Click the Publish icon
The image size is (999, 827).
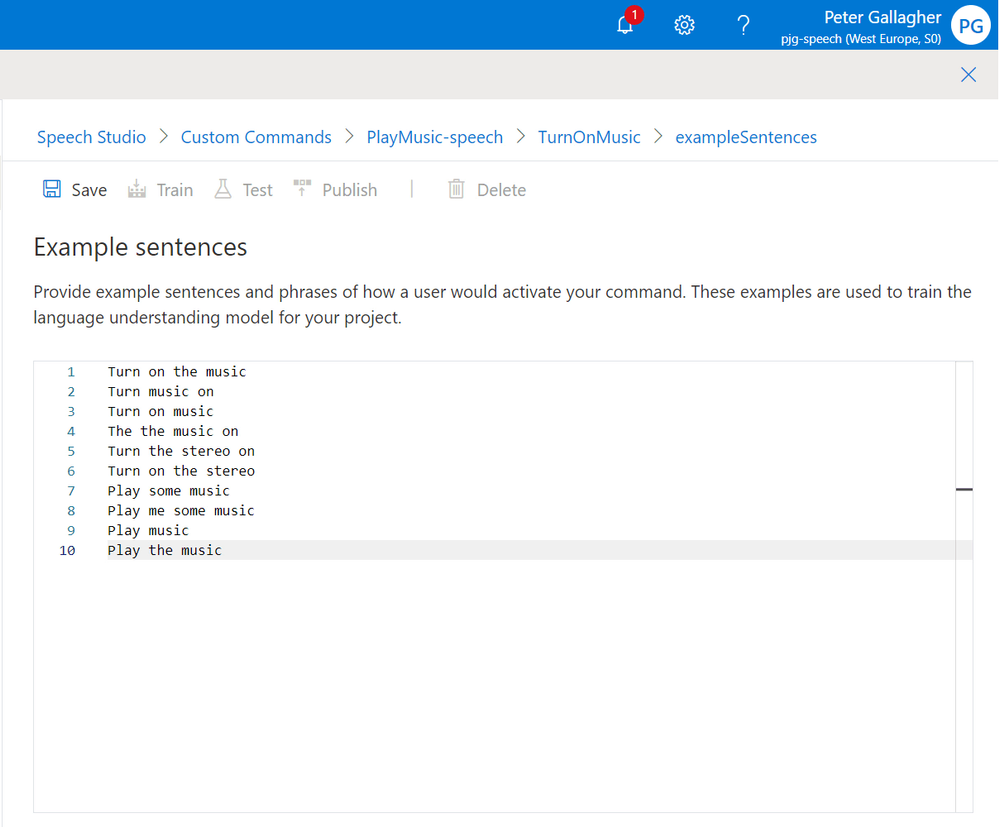[302, 188]
